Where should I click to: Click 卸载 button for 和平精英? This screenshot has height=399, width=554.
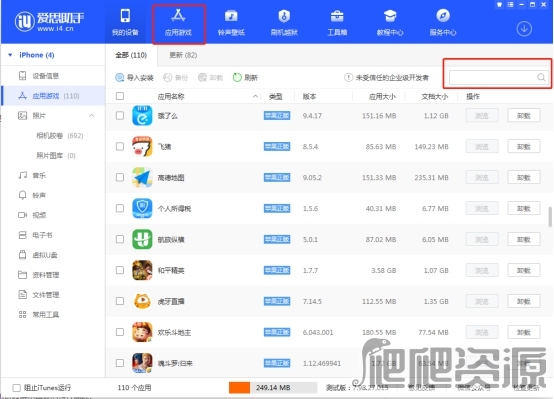click(524, 270)
